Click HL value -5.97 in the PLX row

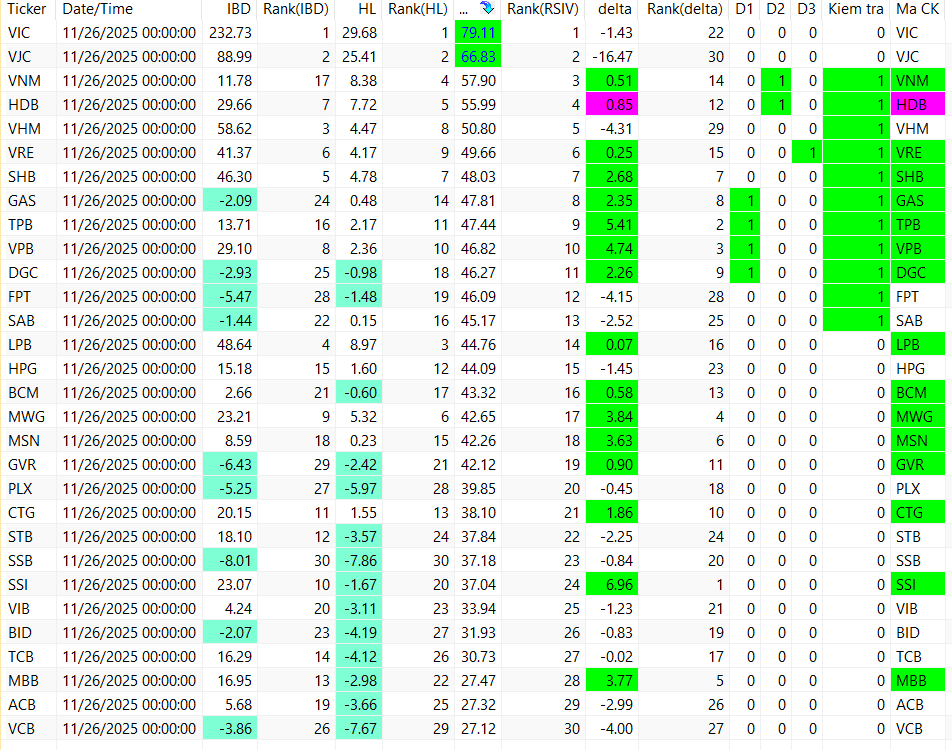tap(359, 489)
